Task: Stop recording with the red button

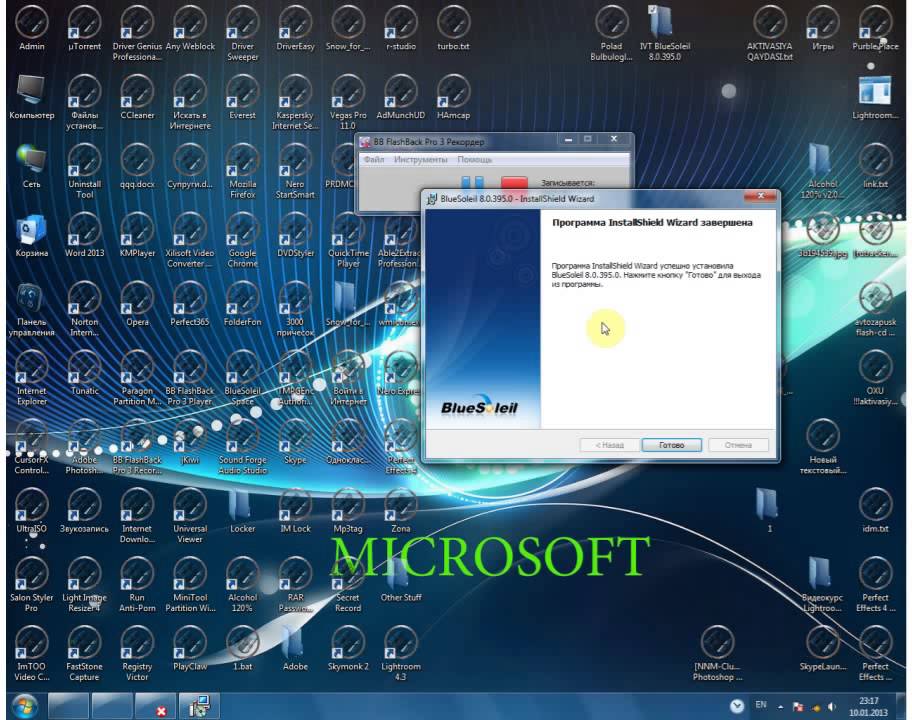Action: (x=514, y=183)
